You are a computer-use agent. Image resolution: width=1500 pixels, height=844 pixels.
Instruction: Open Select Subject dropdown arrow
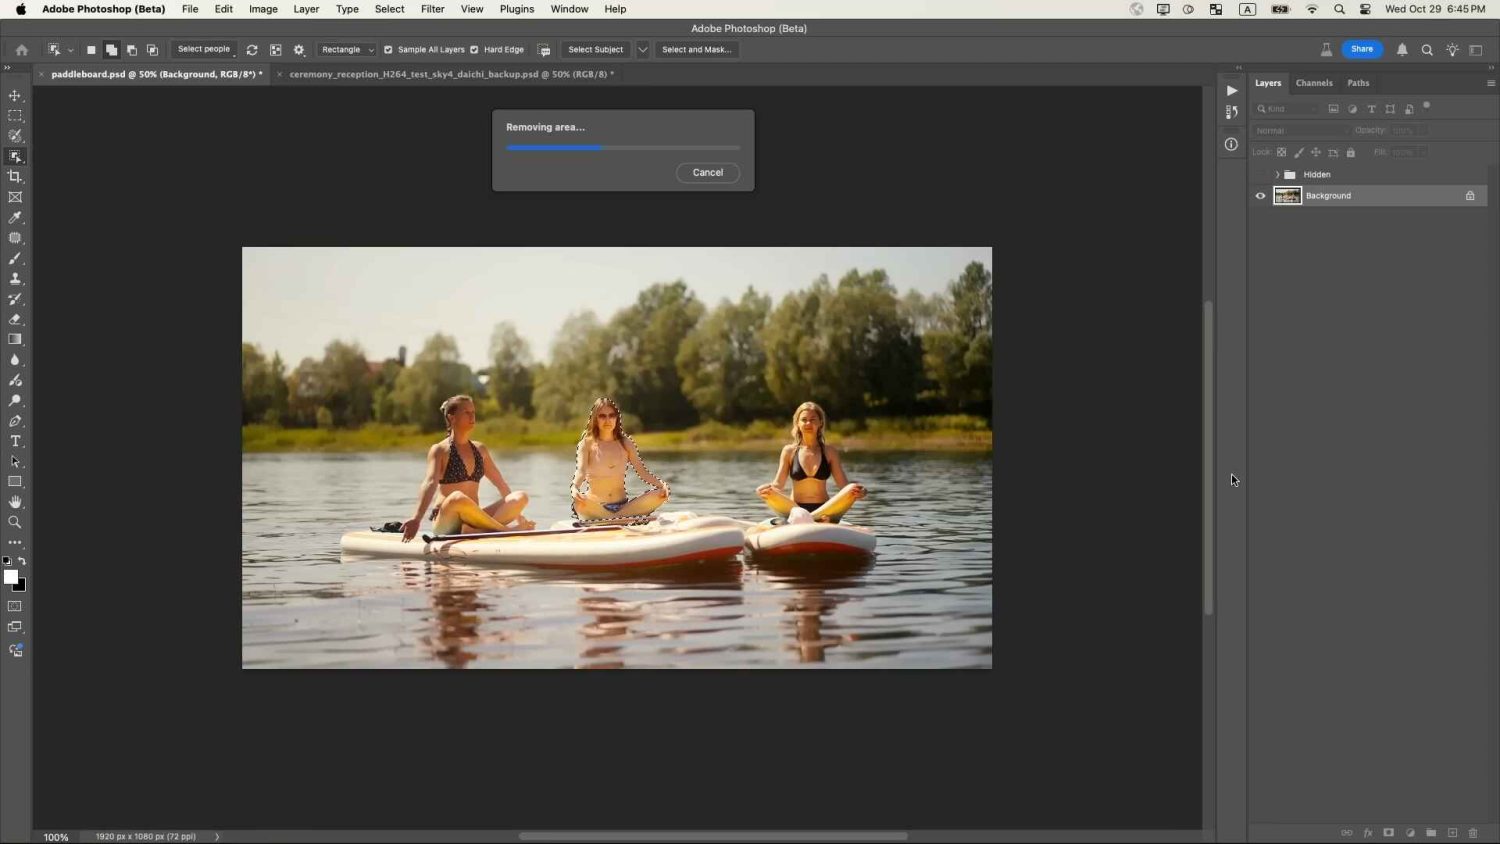[642, 50]
